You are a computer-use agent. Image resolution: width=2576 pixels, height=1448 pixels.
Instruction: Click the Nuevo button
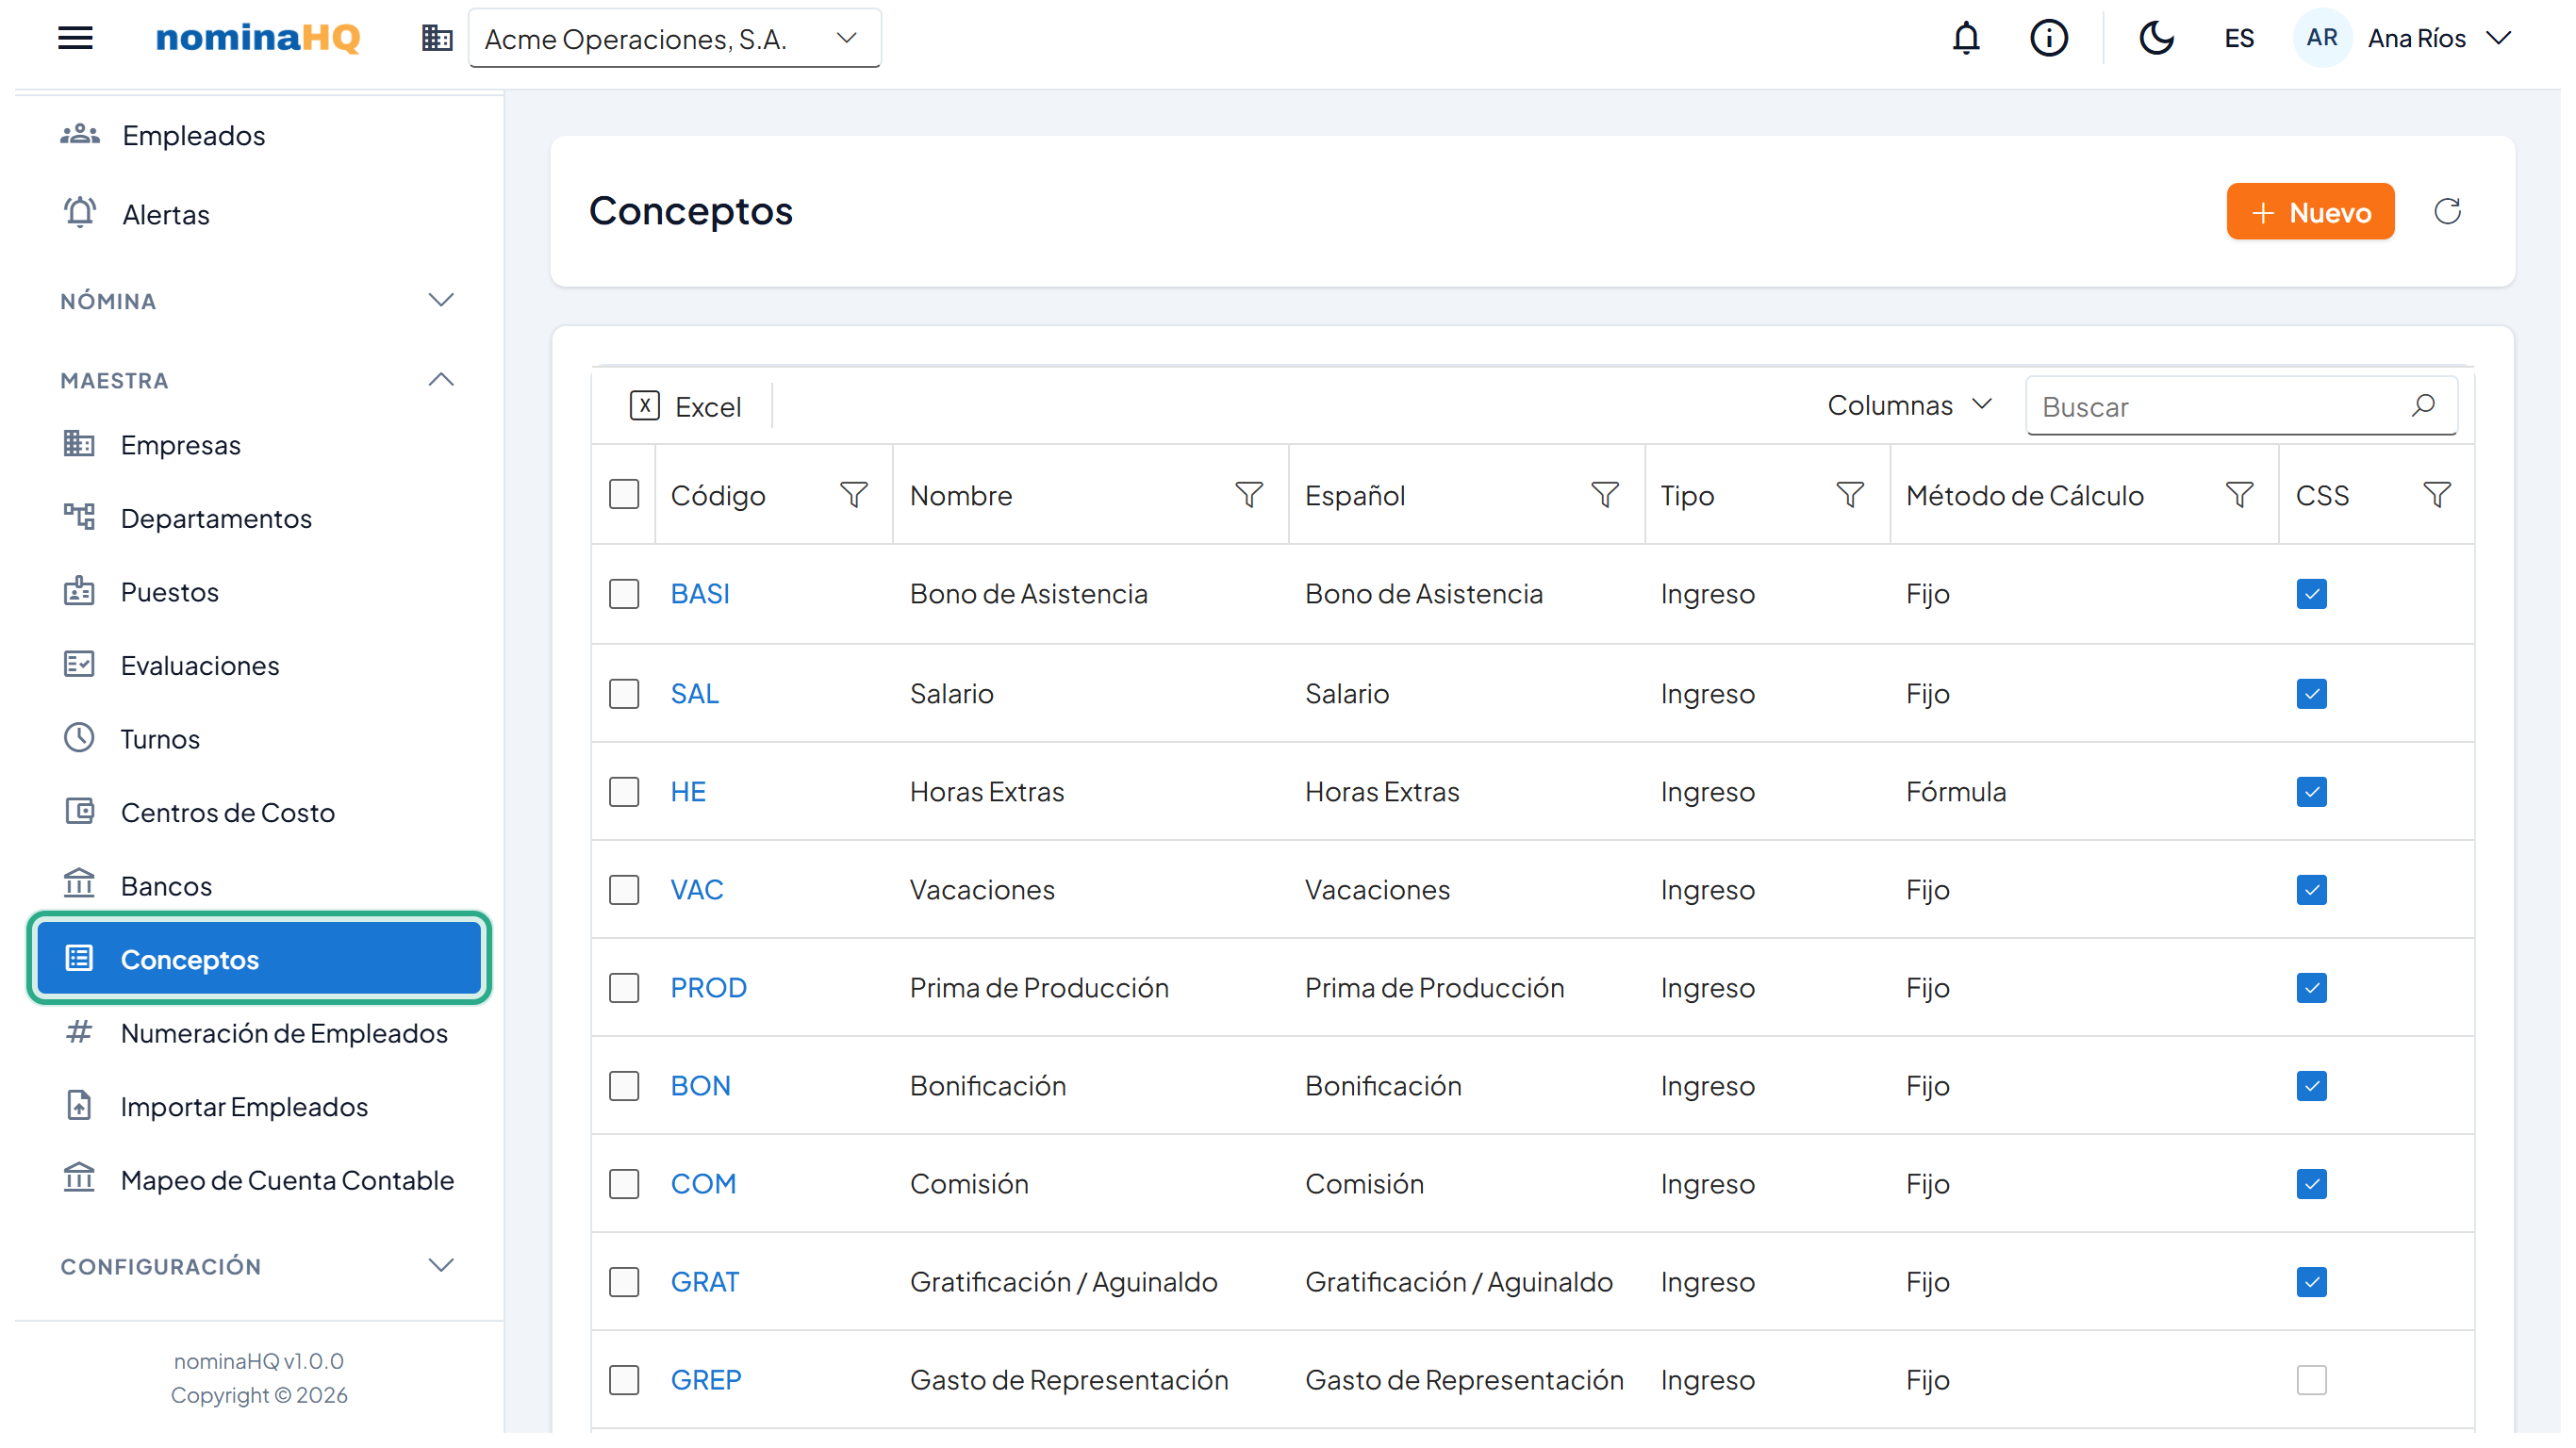[x=2309, y=211]
